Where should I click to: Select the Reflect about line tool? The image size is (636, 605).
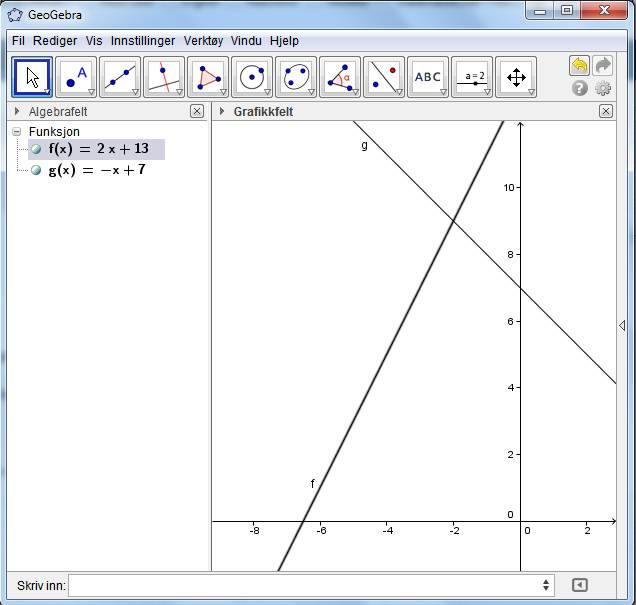coord(384,77)
